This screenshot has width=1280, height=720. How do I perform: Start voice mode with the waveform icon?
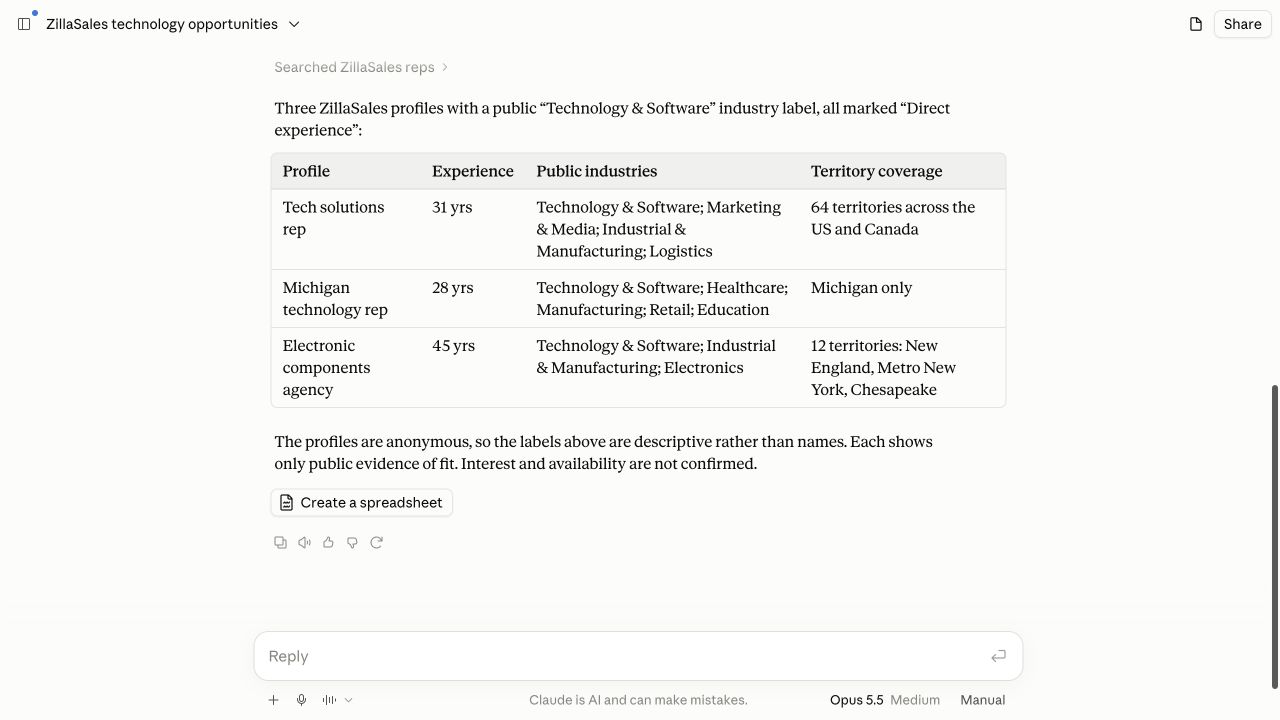point(329,700)
